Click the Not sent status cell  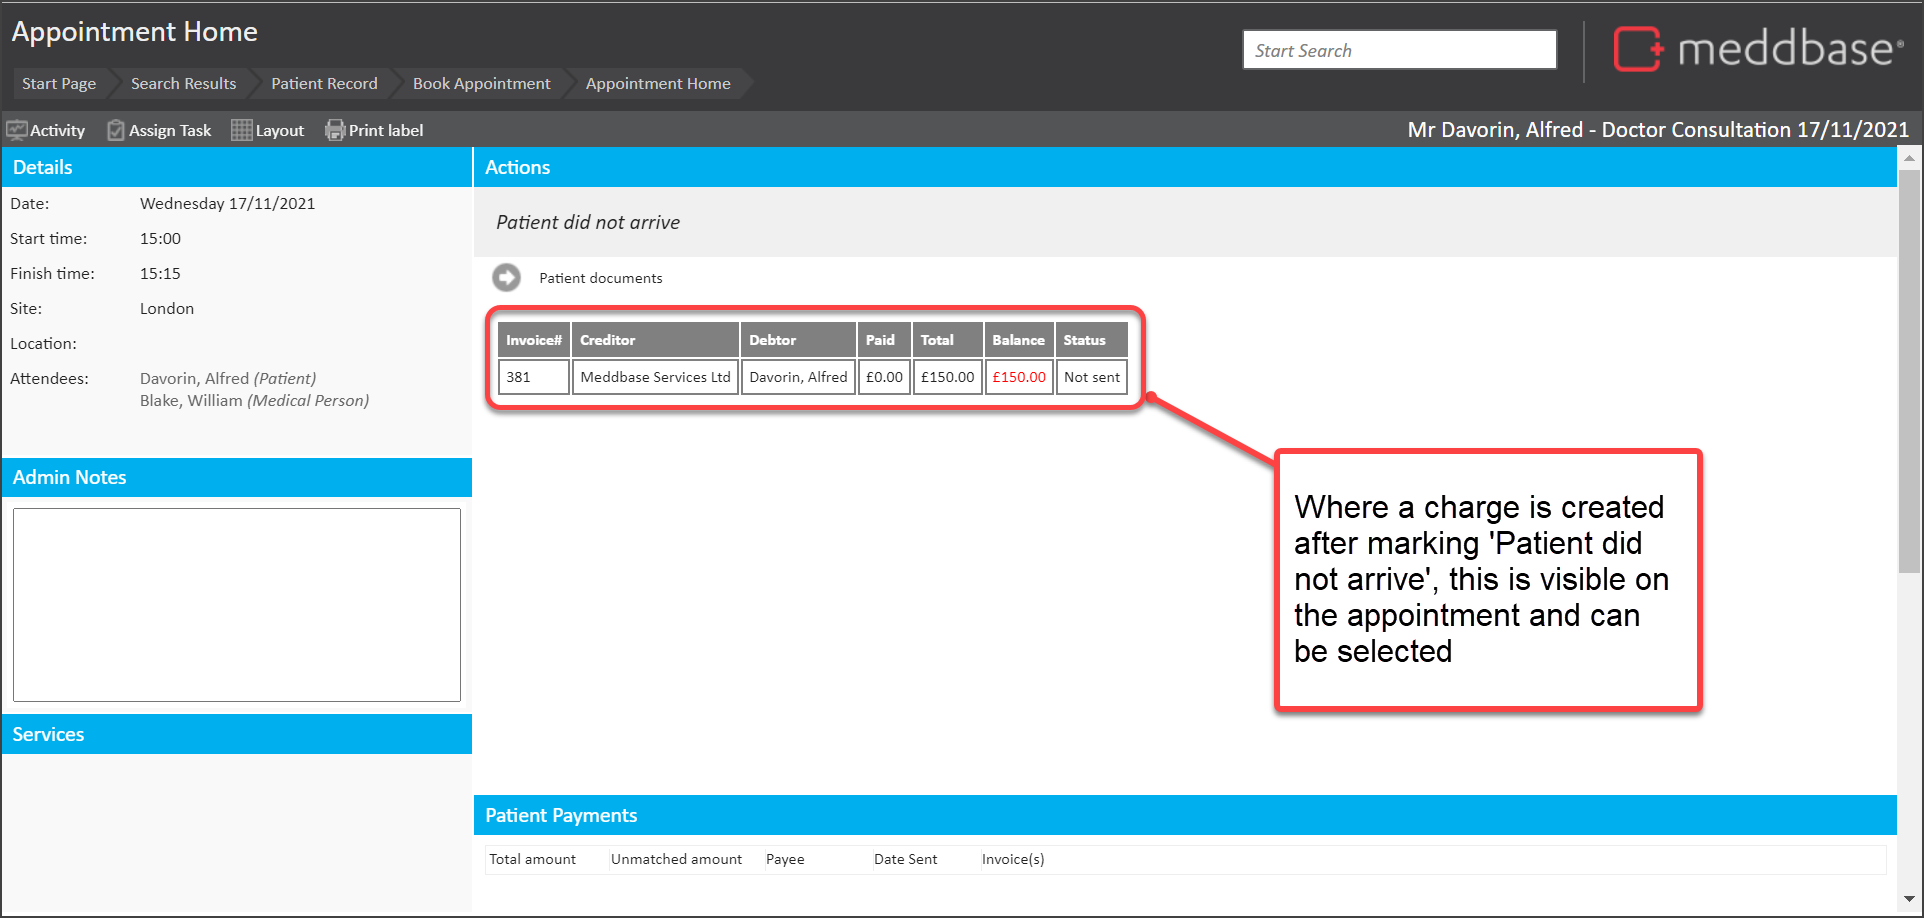click(1091, 377)
